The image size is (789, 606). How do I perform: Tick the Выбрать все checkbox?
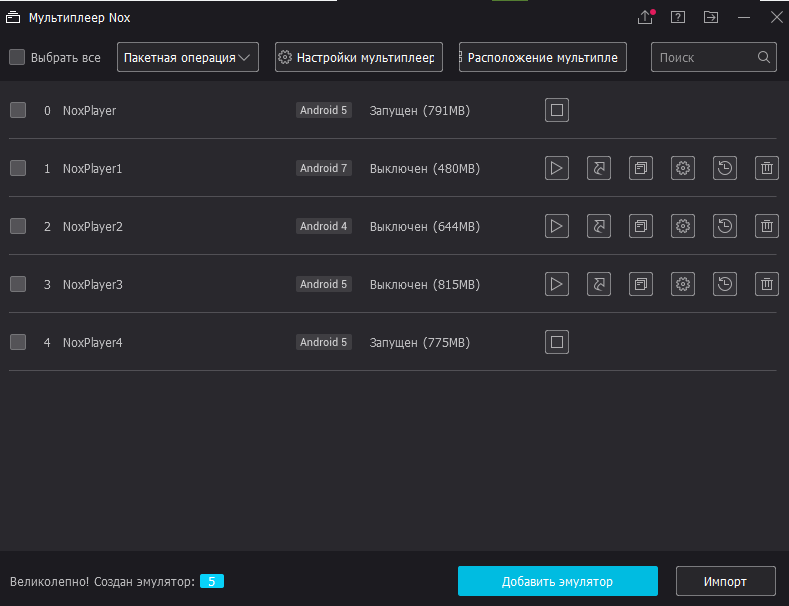click(17, 57)
